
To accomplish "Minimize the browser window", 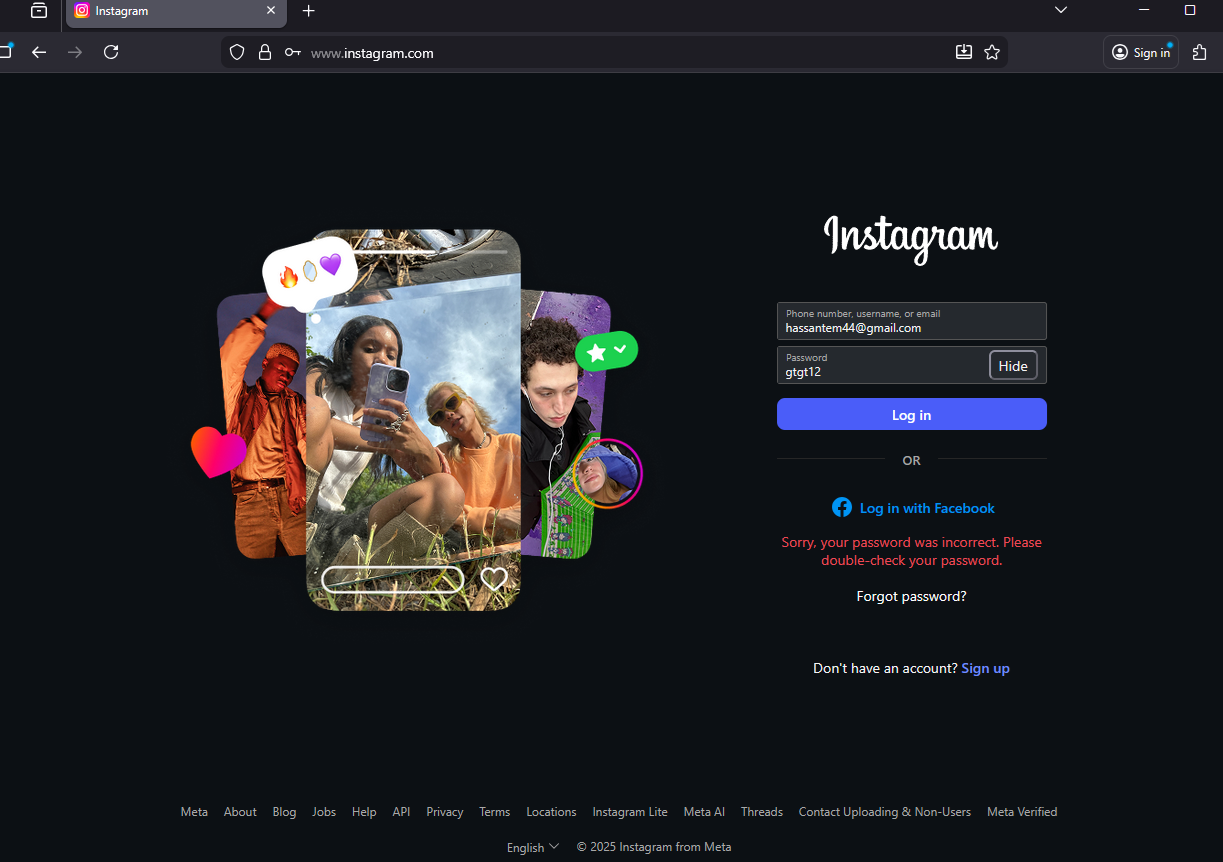I will (x=1144, y=10).
